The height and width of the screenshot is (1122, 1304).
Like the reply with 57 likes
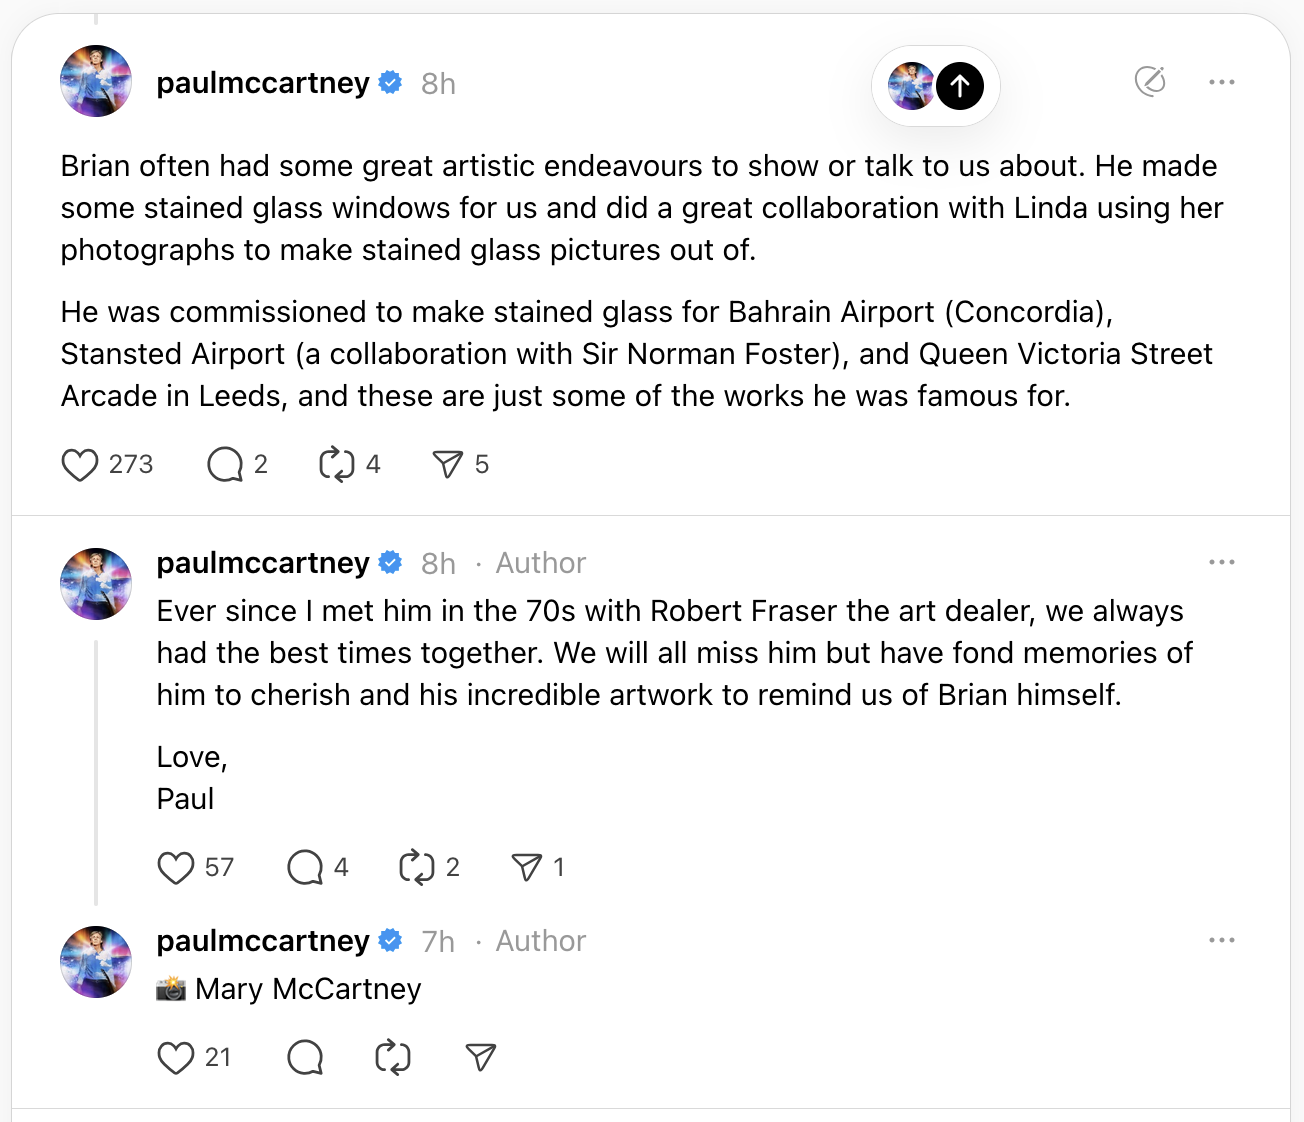coord(176,868)
